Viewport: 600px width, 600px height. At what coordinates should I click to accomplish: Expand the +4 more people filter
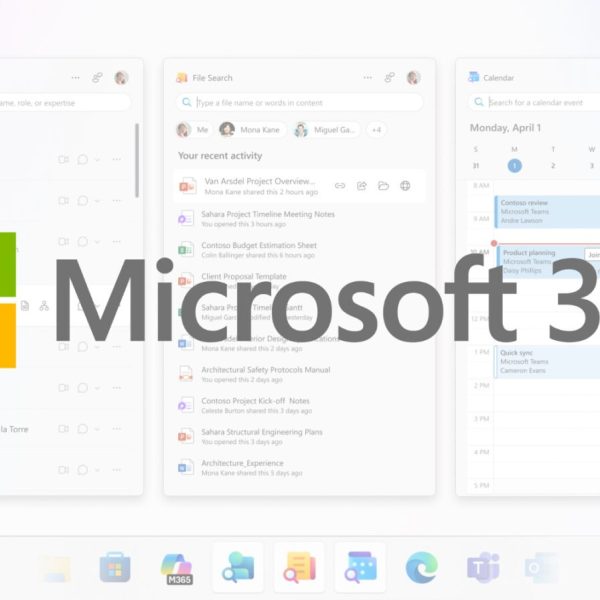click(377, 130)
